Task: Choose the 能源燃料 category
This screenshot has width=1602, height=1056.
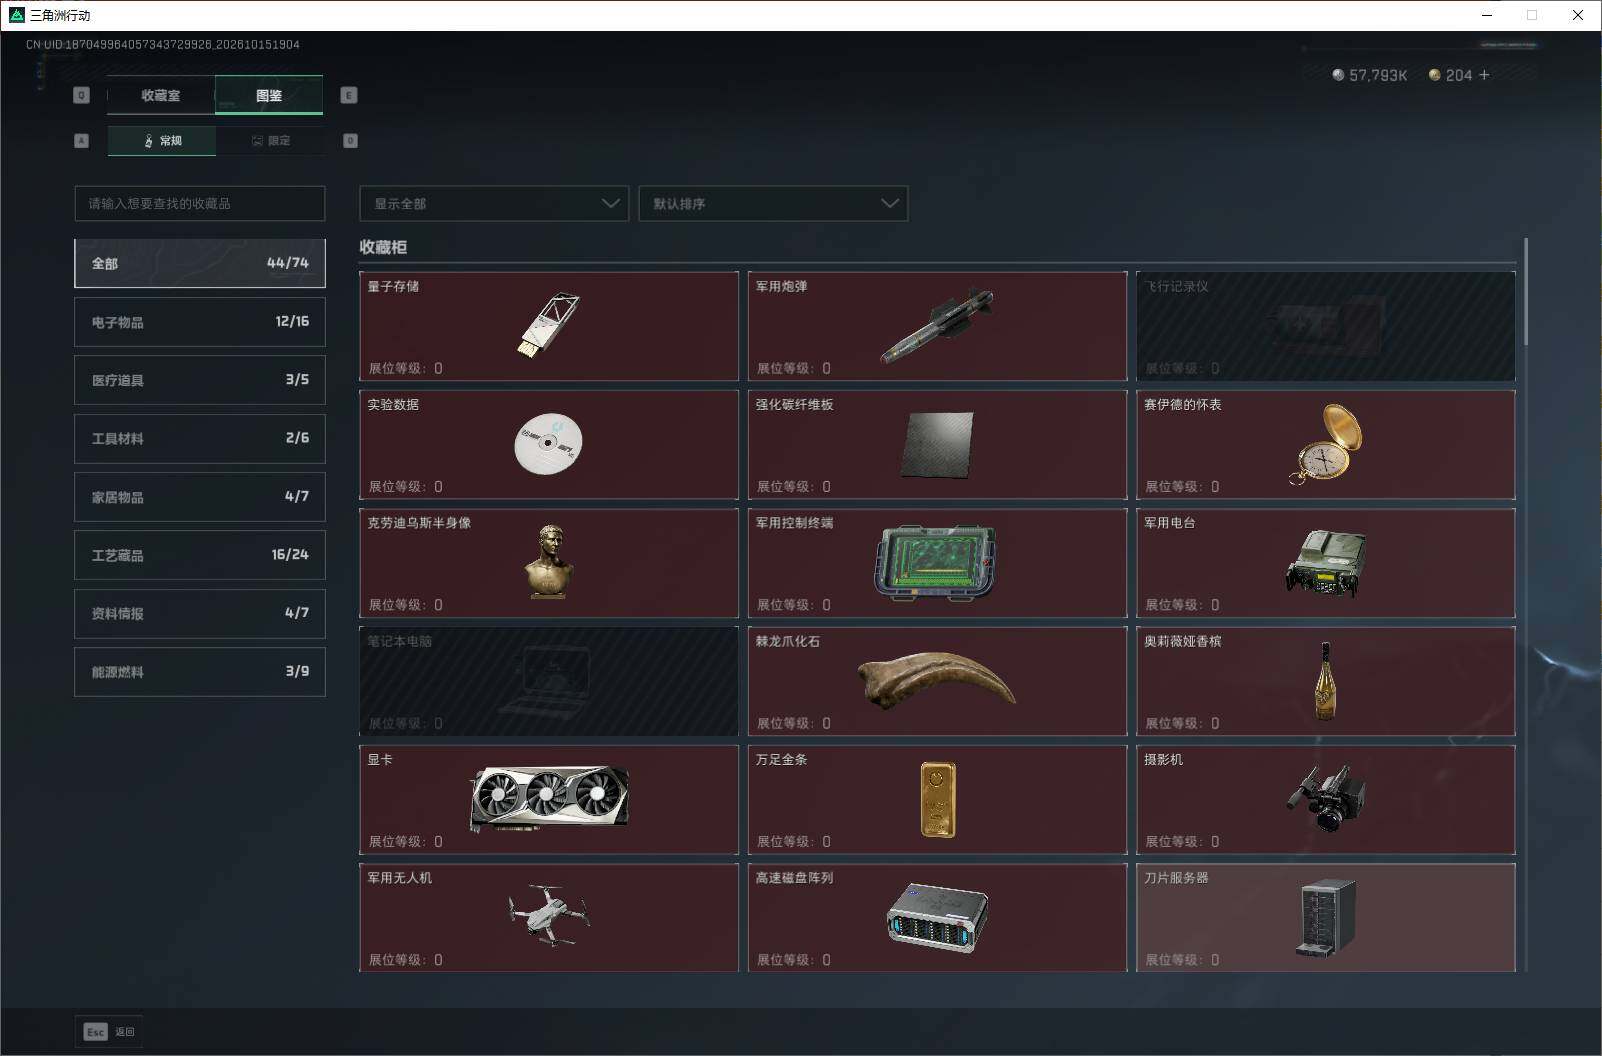Action: click(x=200, y=672)
